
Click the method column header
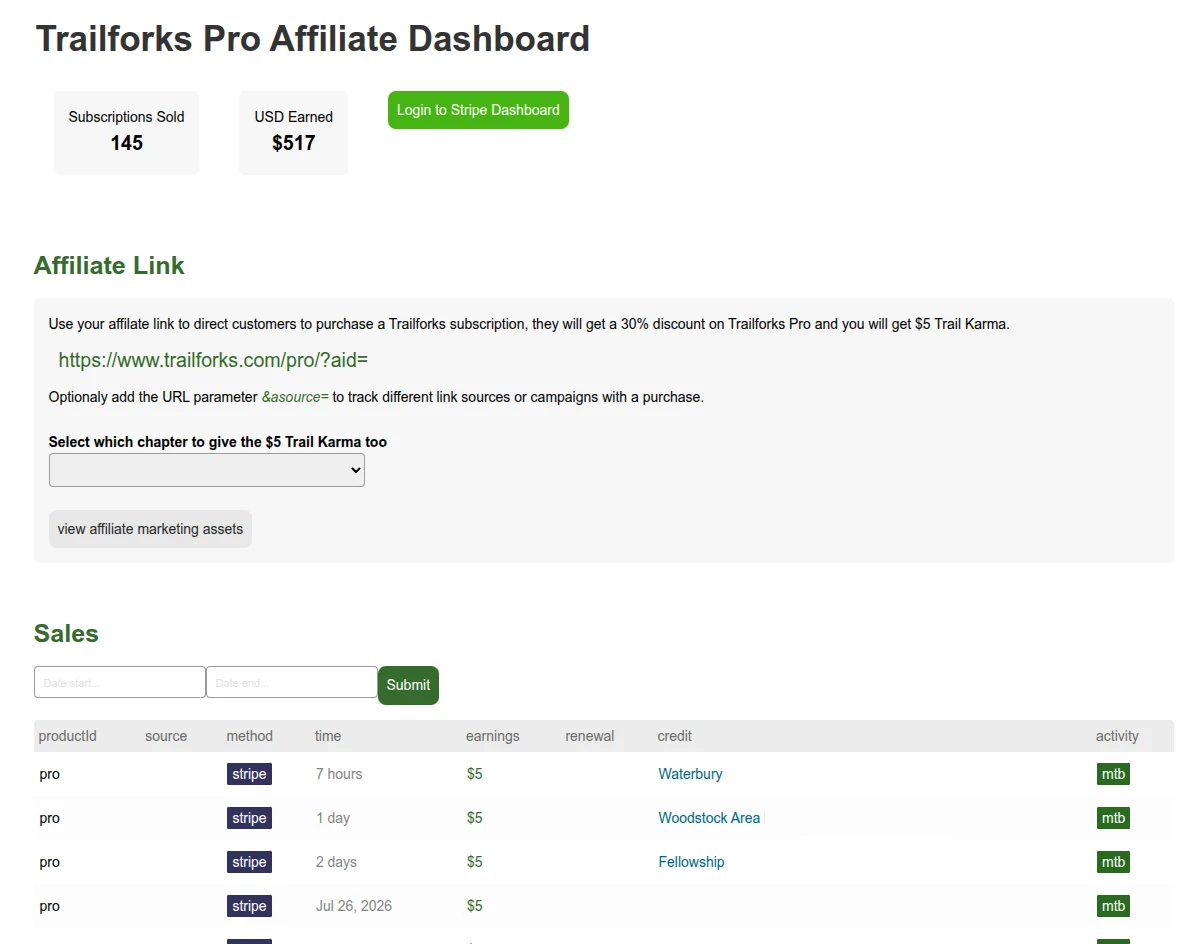point(249,736)
